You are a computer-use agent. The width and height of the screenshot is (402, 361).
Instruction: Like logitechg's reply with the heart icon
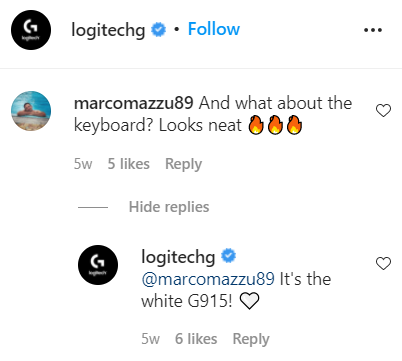tap(383, 264)
